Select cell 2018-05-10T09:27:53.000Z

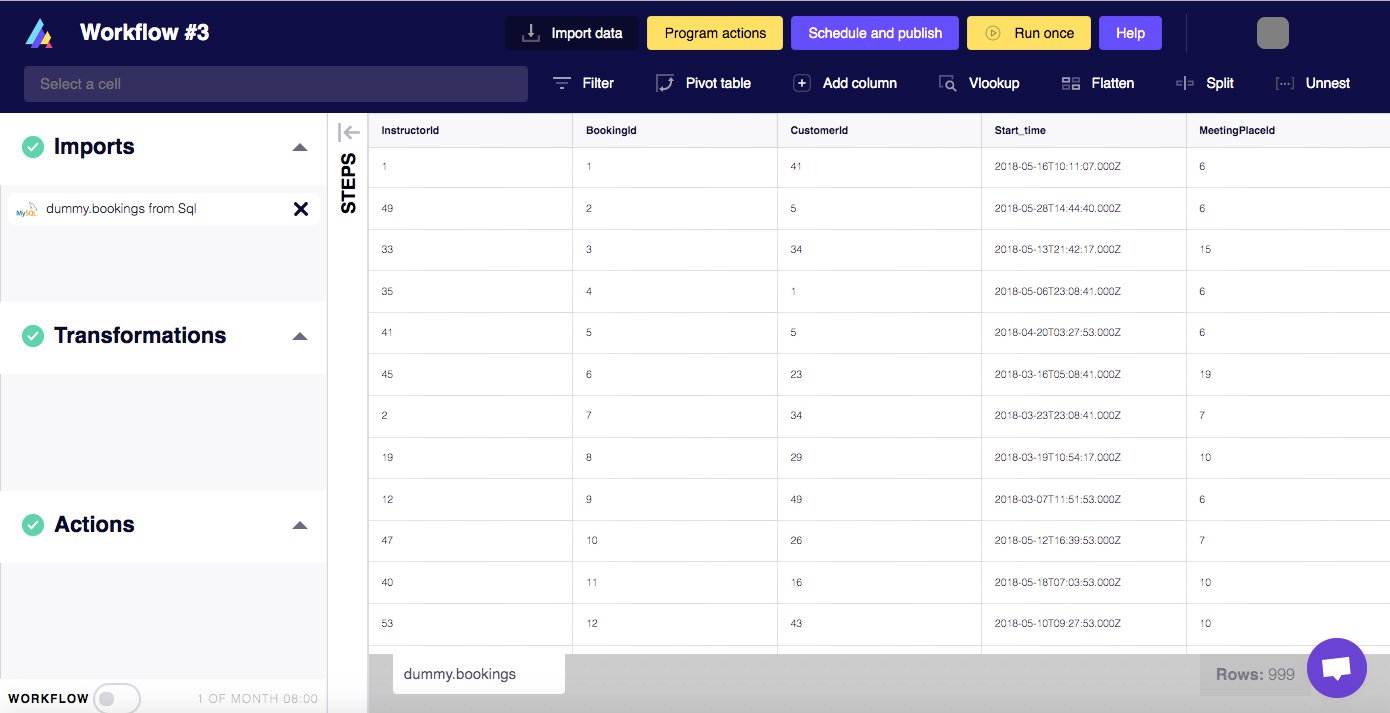1084,624
